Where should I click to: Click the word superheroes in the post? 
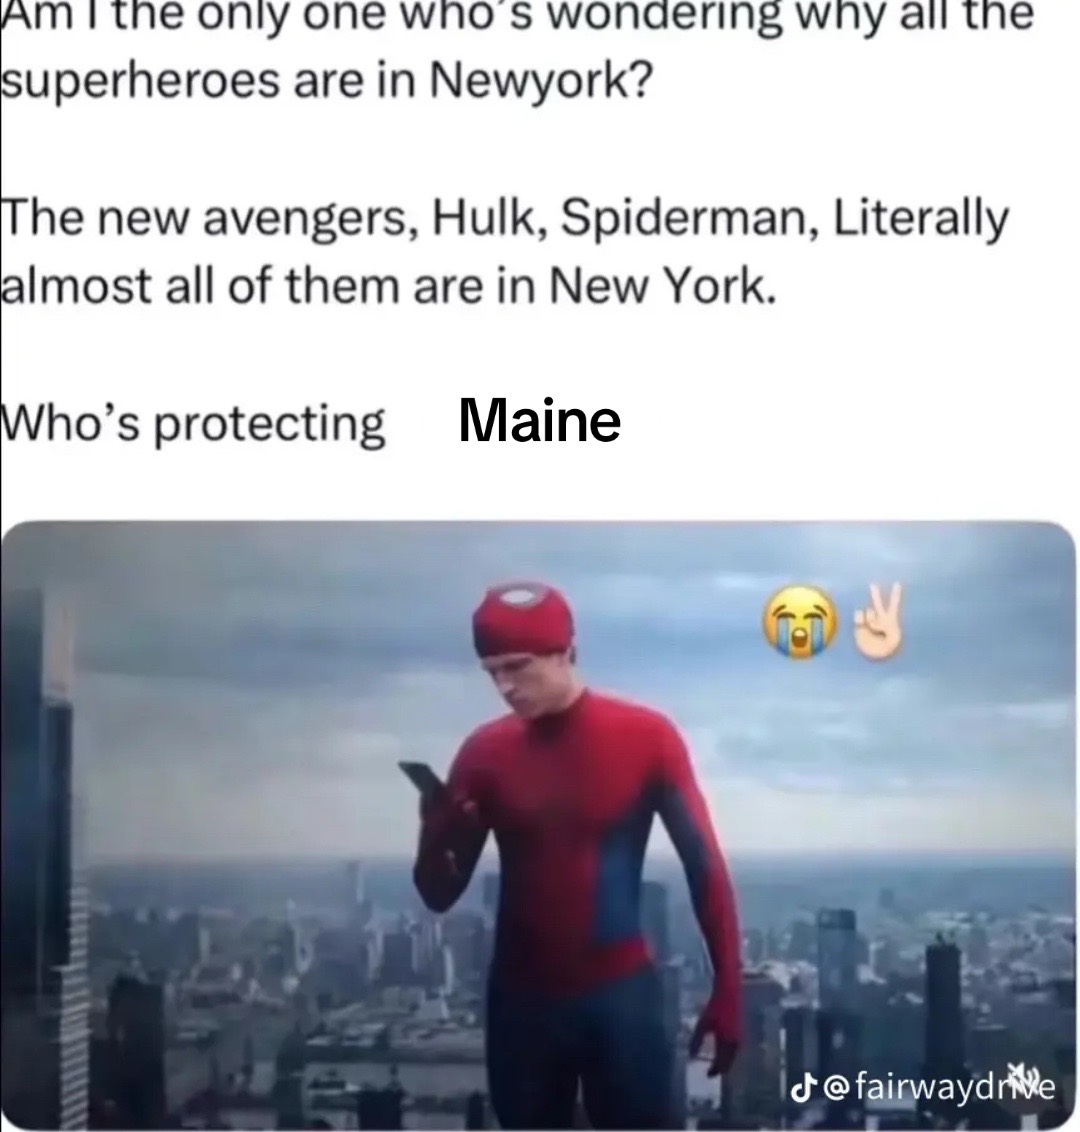[x=140, y=83]
